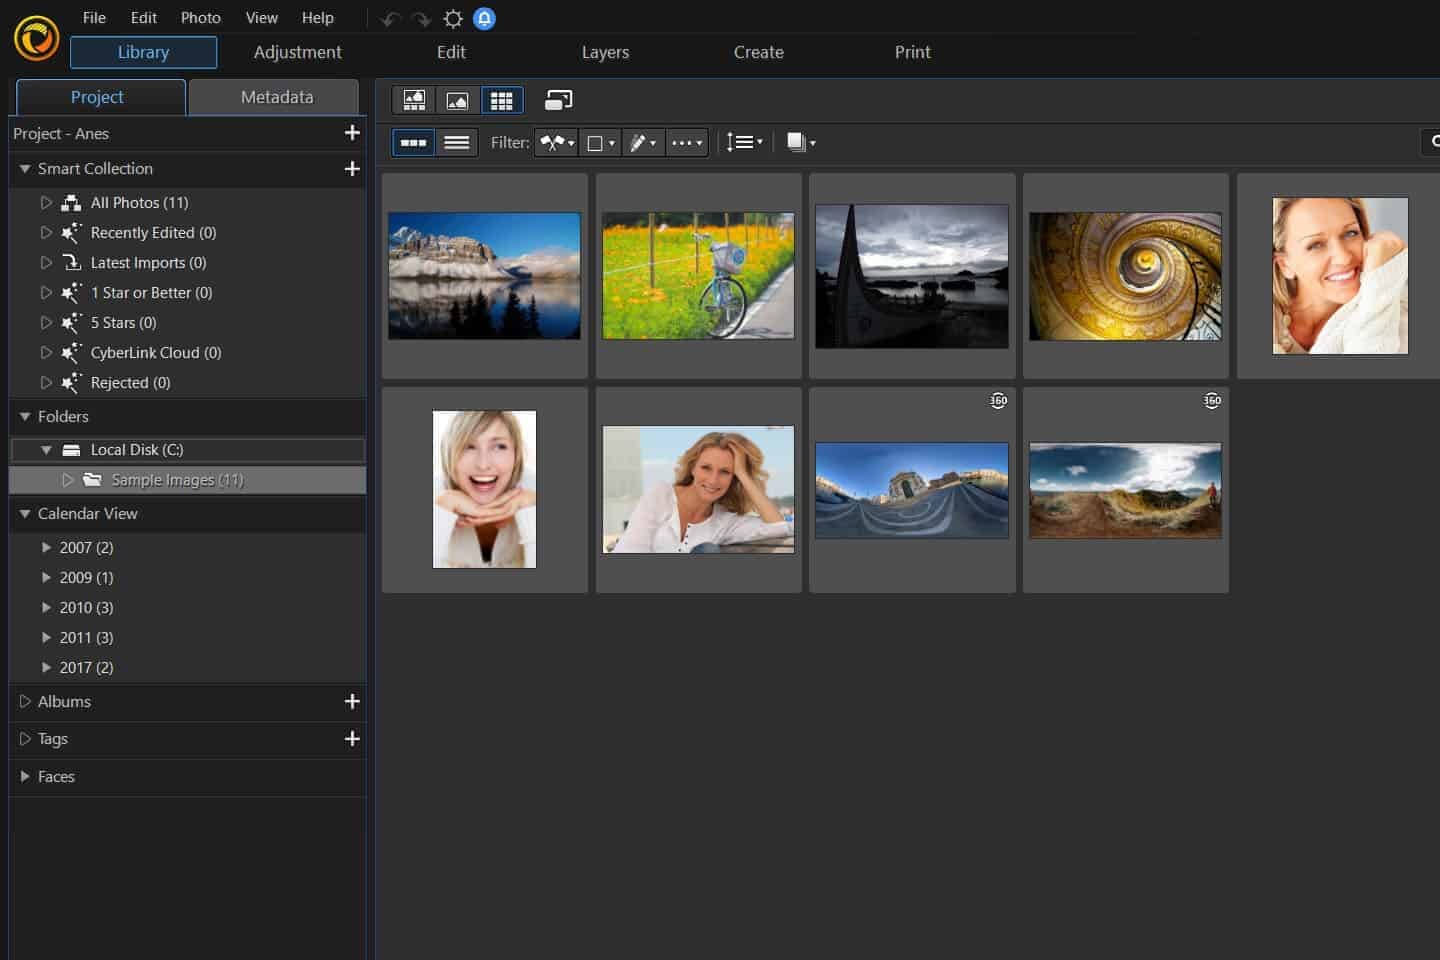Open the notifications bell icon
1440x960 pixels.
point(484,19)
